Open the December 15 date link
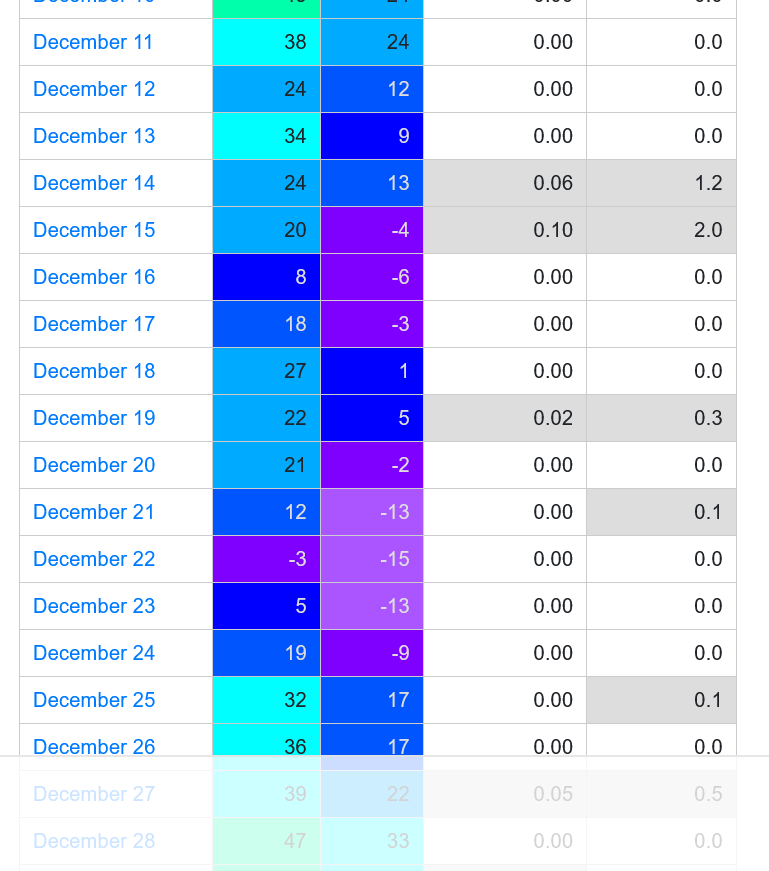 pos(94,230)
